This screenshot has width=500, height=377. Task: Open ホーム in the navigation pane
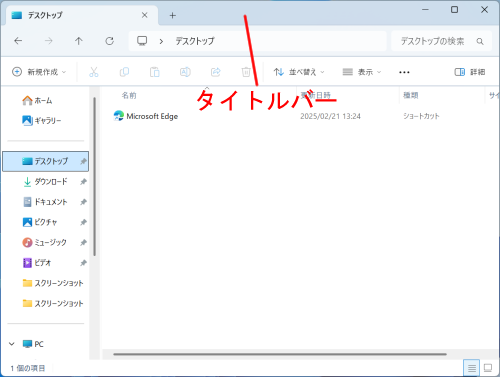[x=37, y=100]
